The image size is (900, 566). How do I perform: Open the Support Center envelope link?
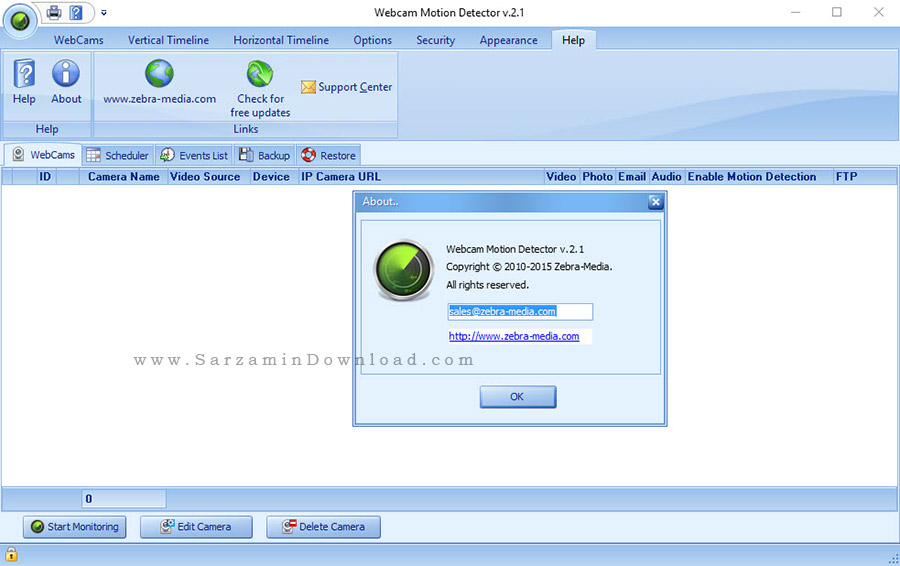[x=347, y=87]
